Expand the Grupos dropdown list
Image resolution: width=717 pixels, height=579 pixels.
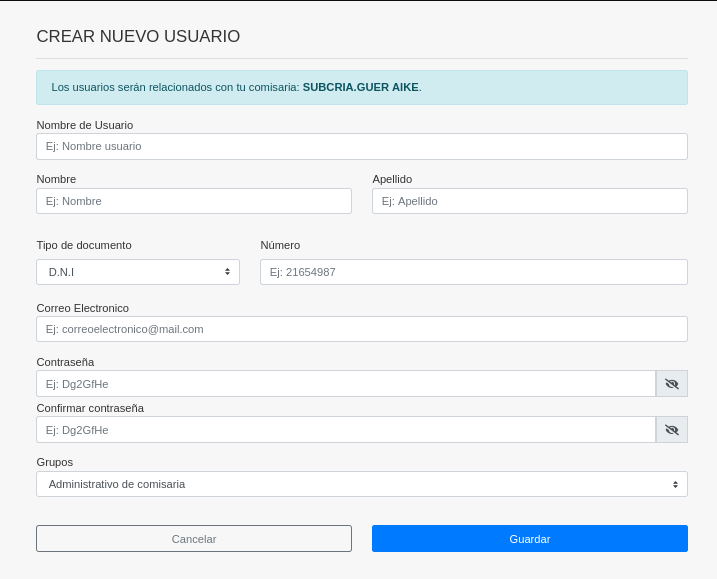pos(362,484)
